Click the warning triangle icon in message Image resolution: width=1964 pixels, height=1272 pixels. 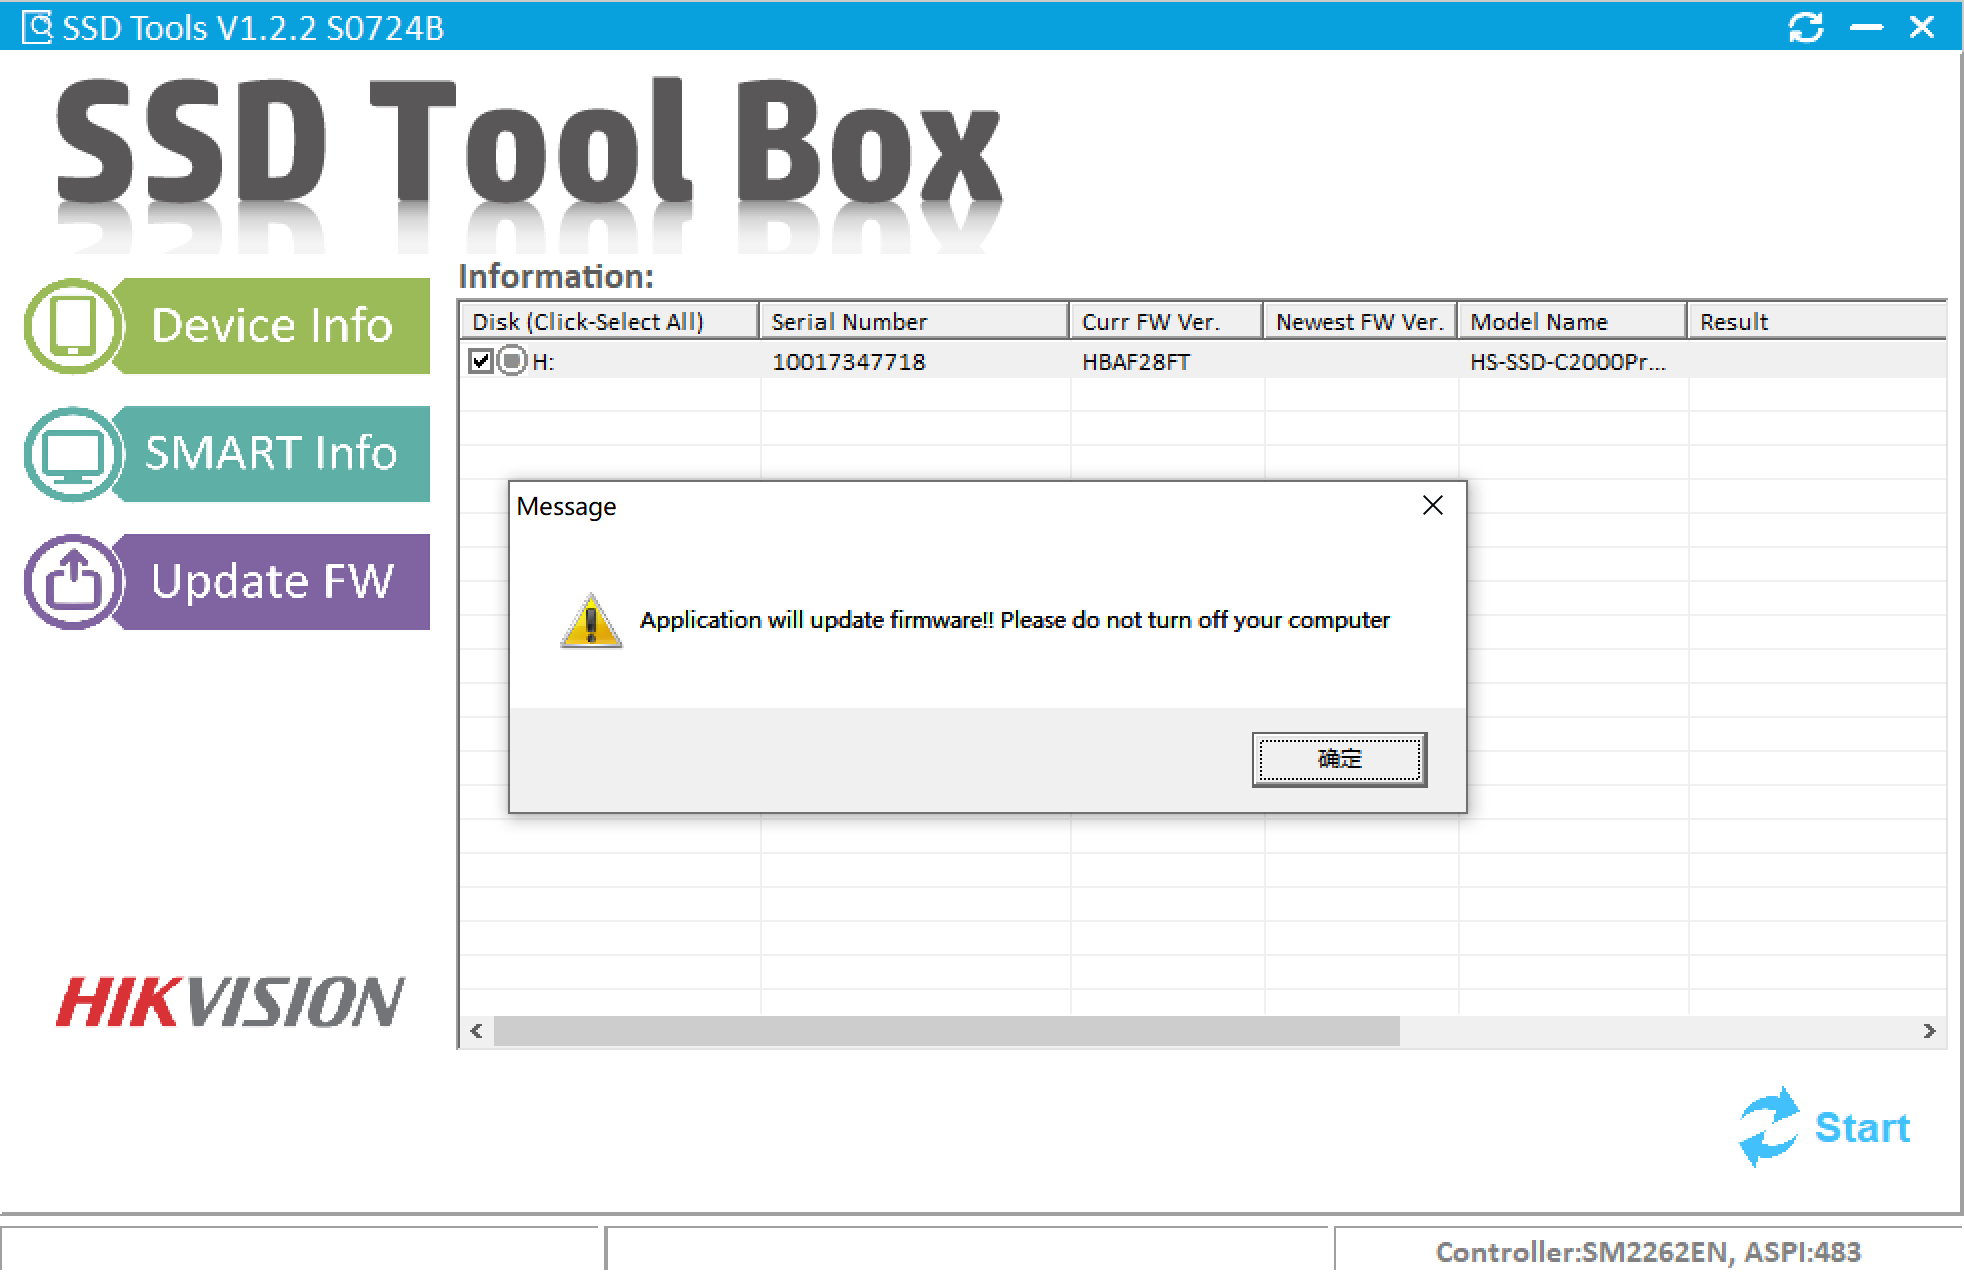(591, 621)
